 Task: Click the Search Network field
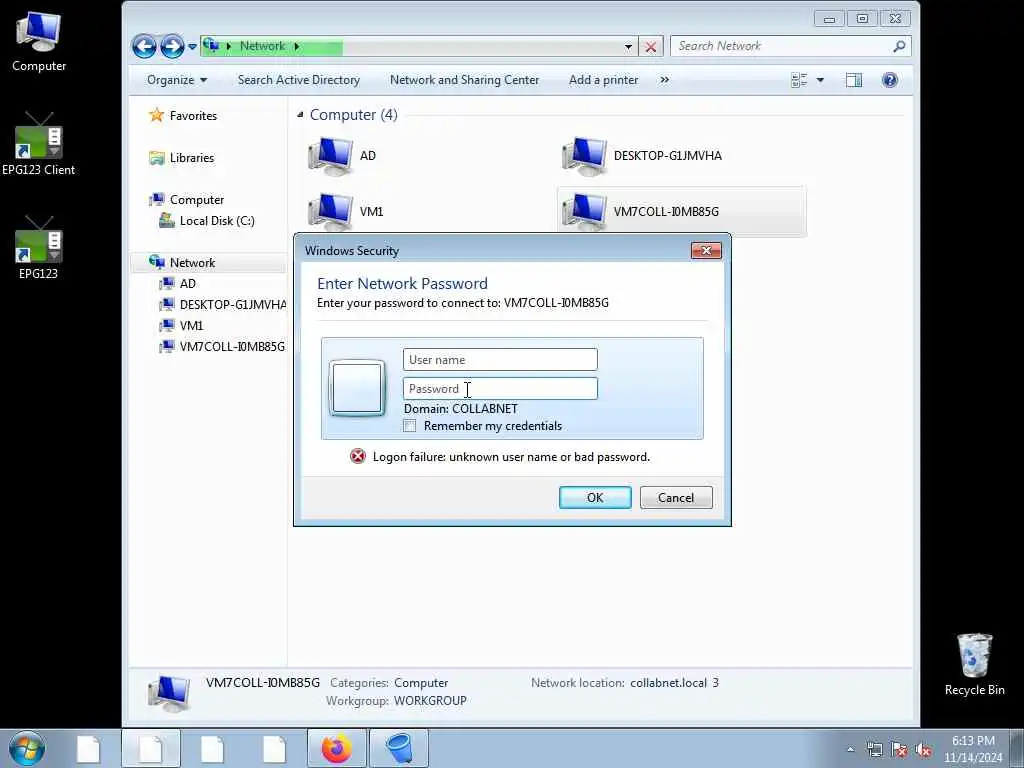780,46
